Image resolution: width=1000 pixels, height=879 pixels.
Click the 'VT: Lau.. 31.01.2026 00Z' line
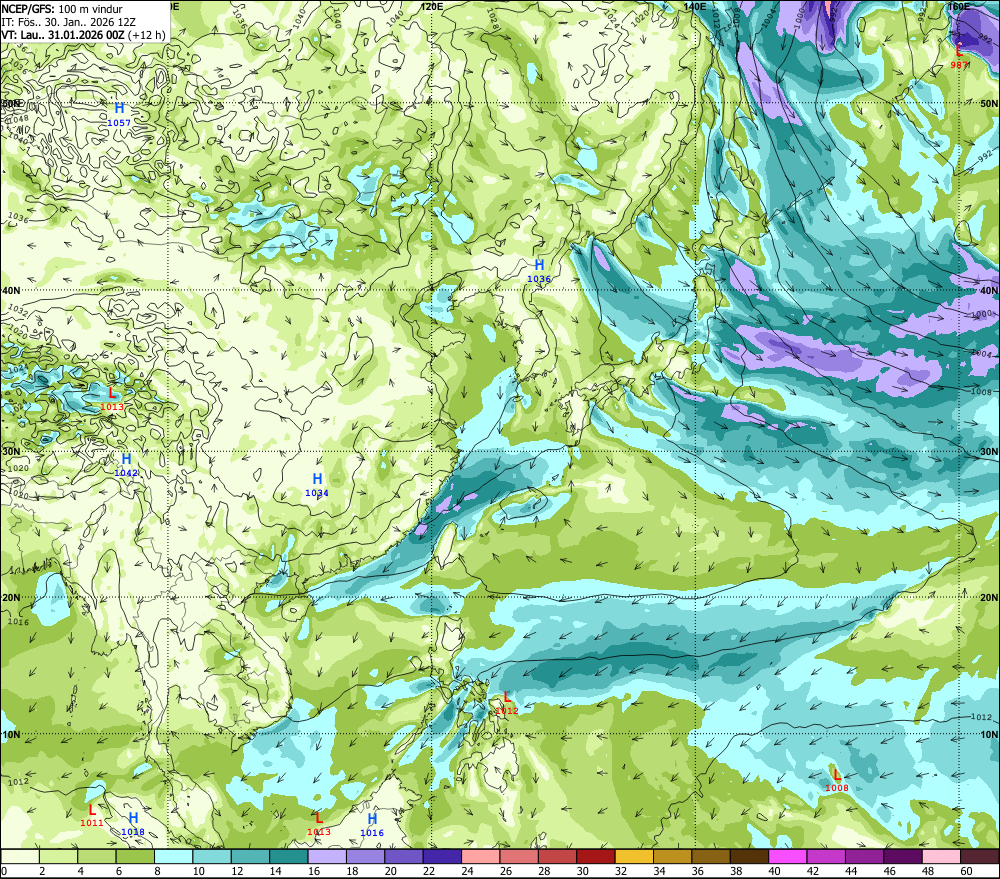(63, 35)
